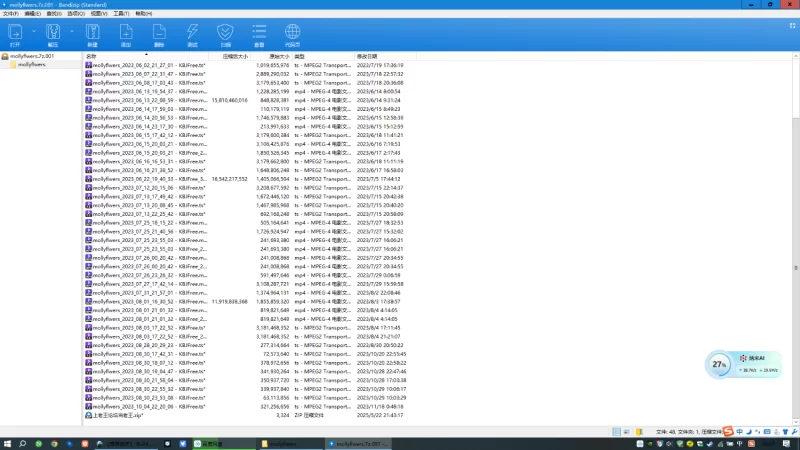Click the Scan (扫描) shield icon

[226, 34]
